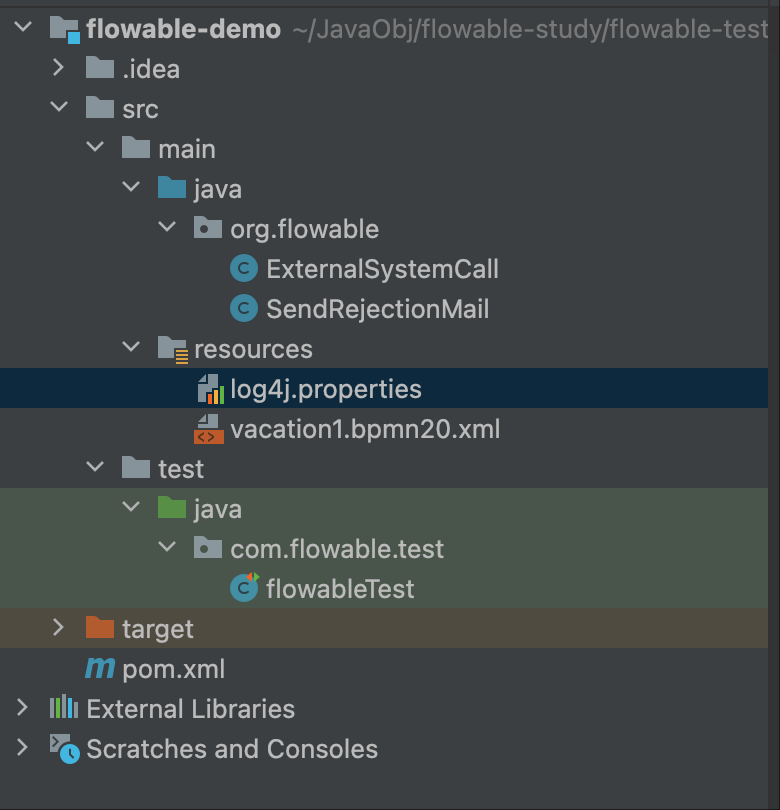Expand the target directory
This screenshot has height=810, width=780.
(60, 628)
